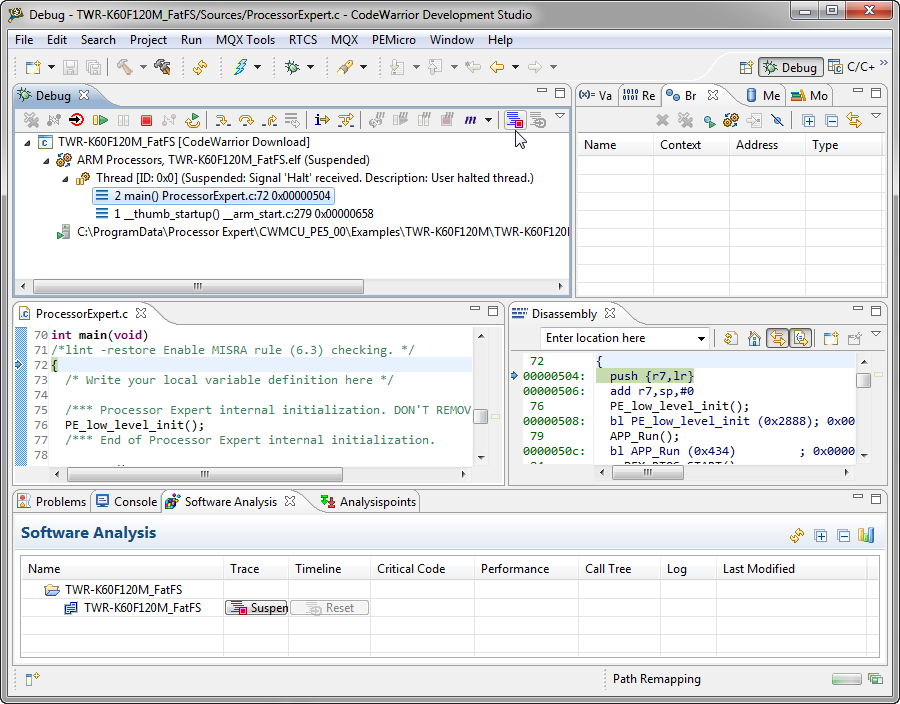The image size is (900, 704).
Task: Switch to the Debug perspective button
Action: 790,67
